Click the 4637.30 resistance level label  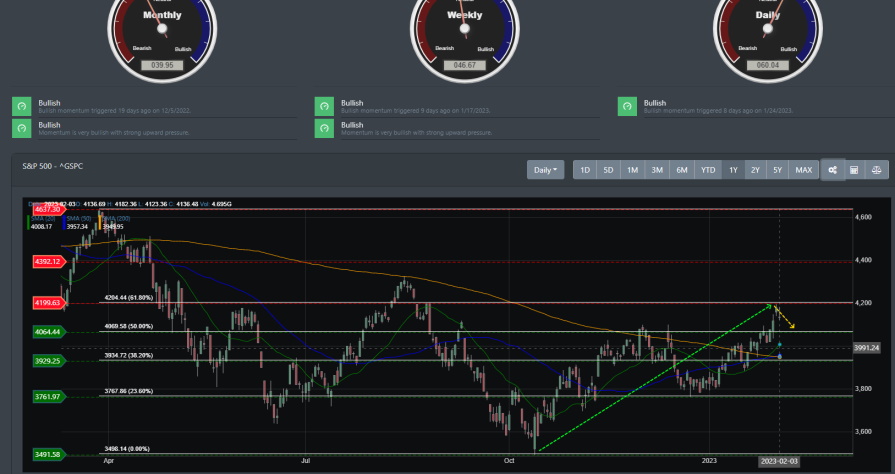48,210
